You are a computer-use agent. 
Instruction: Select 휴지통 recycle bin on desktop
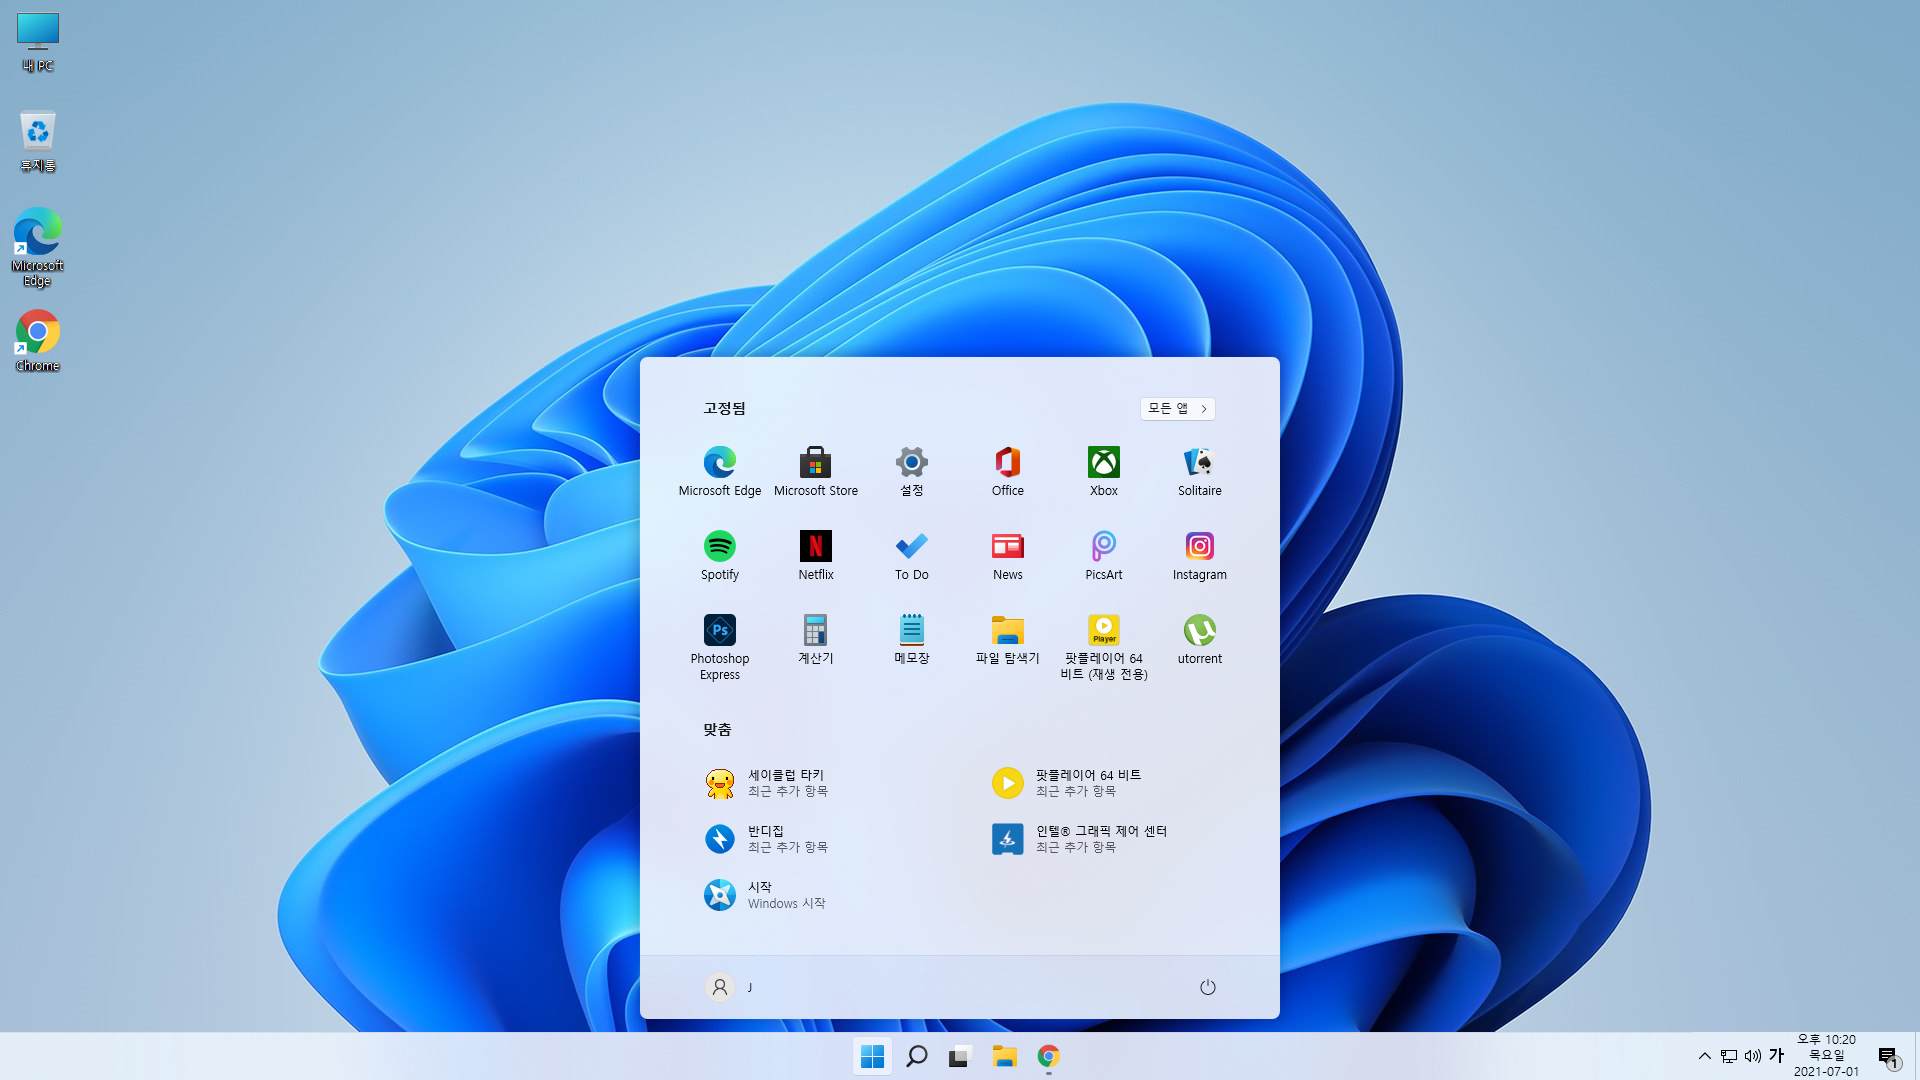click(x=38, y=141)
